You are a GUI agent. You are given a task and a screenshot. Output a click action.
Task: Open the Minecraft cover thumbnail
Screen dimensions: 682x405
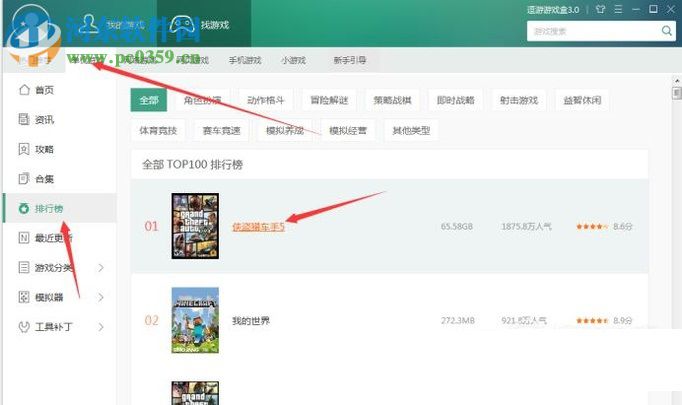195,320
